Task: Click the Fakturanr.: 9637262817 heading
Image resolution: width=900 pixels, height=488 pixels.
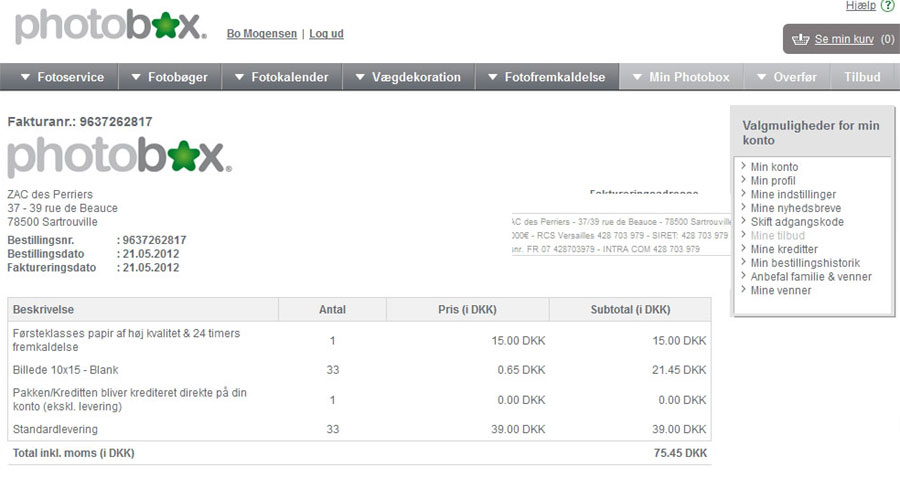Action: coord(80,122)
